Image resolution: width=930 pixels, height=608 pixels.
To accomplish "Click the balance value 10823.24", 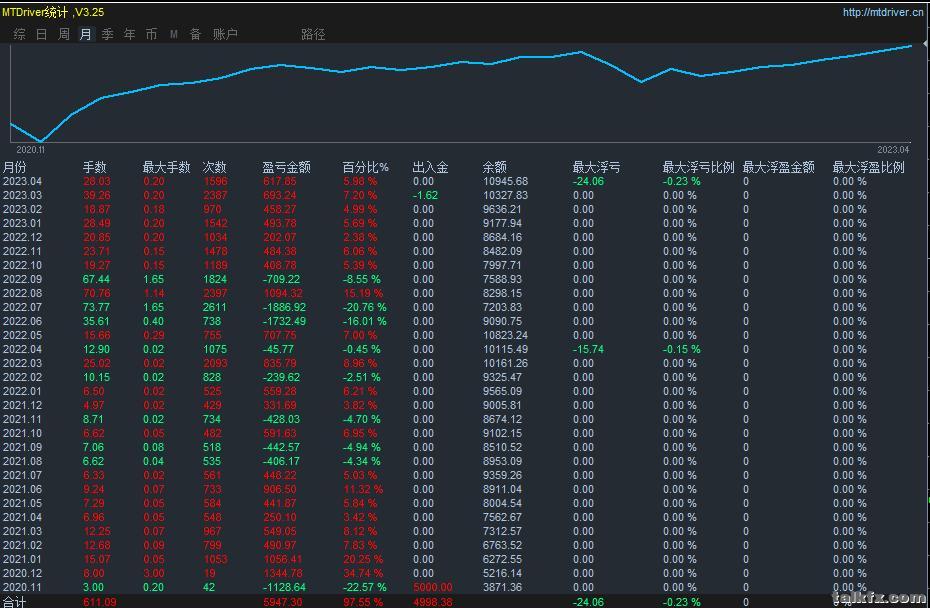I will [505, 335].
